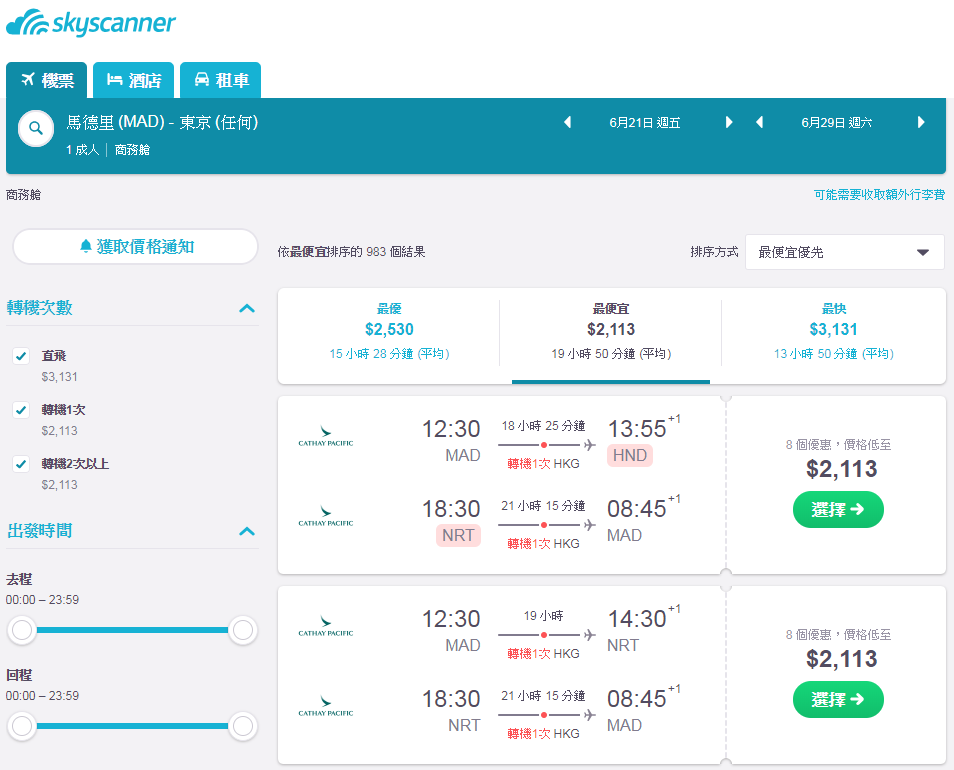The image size is (954, 770).
Task: Click the 去程 departure time slider left handle
Action: coord(22,630)
